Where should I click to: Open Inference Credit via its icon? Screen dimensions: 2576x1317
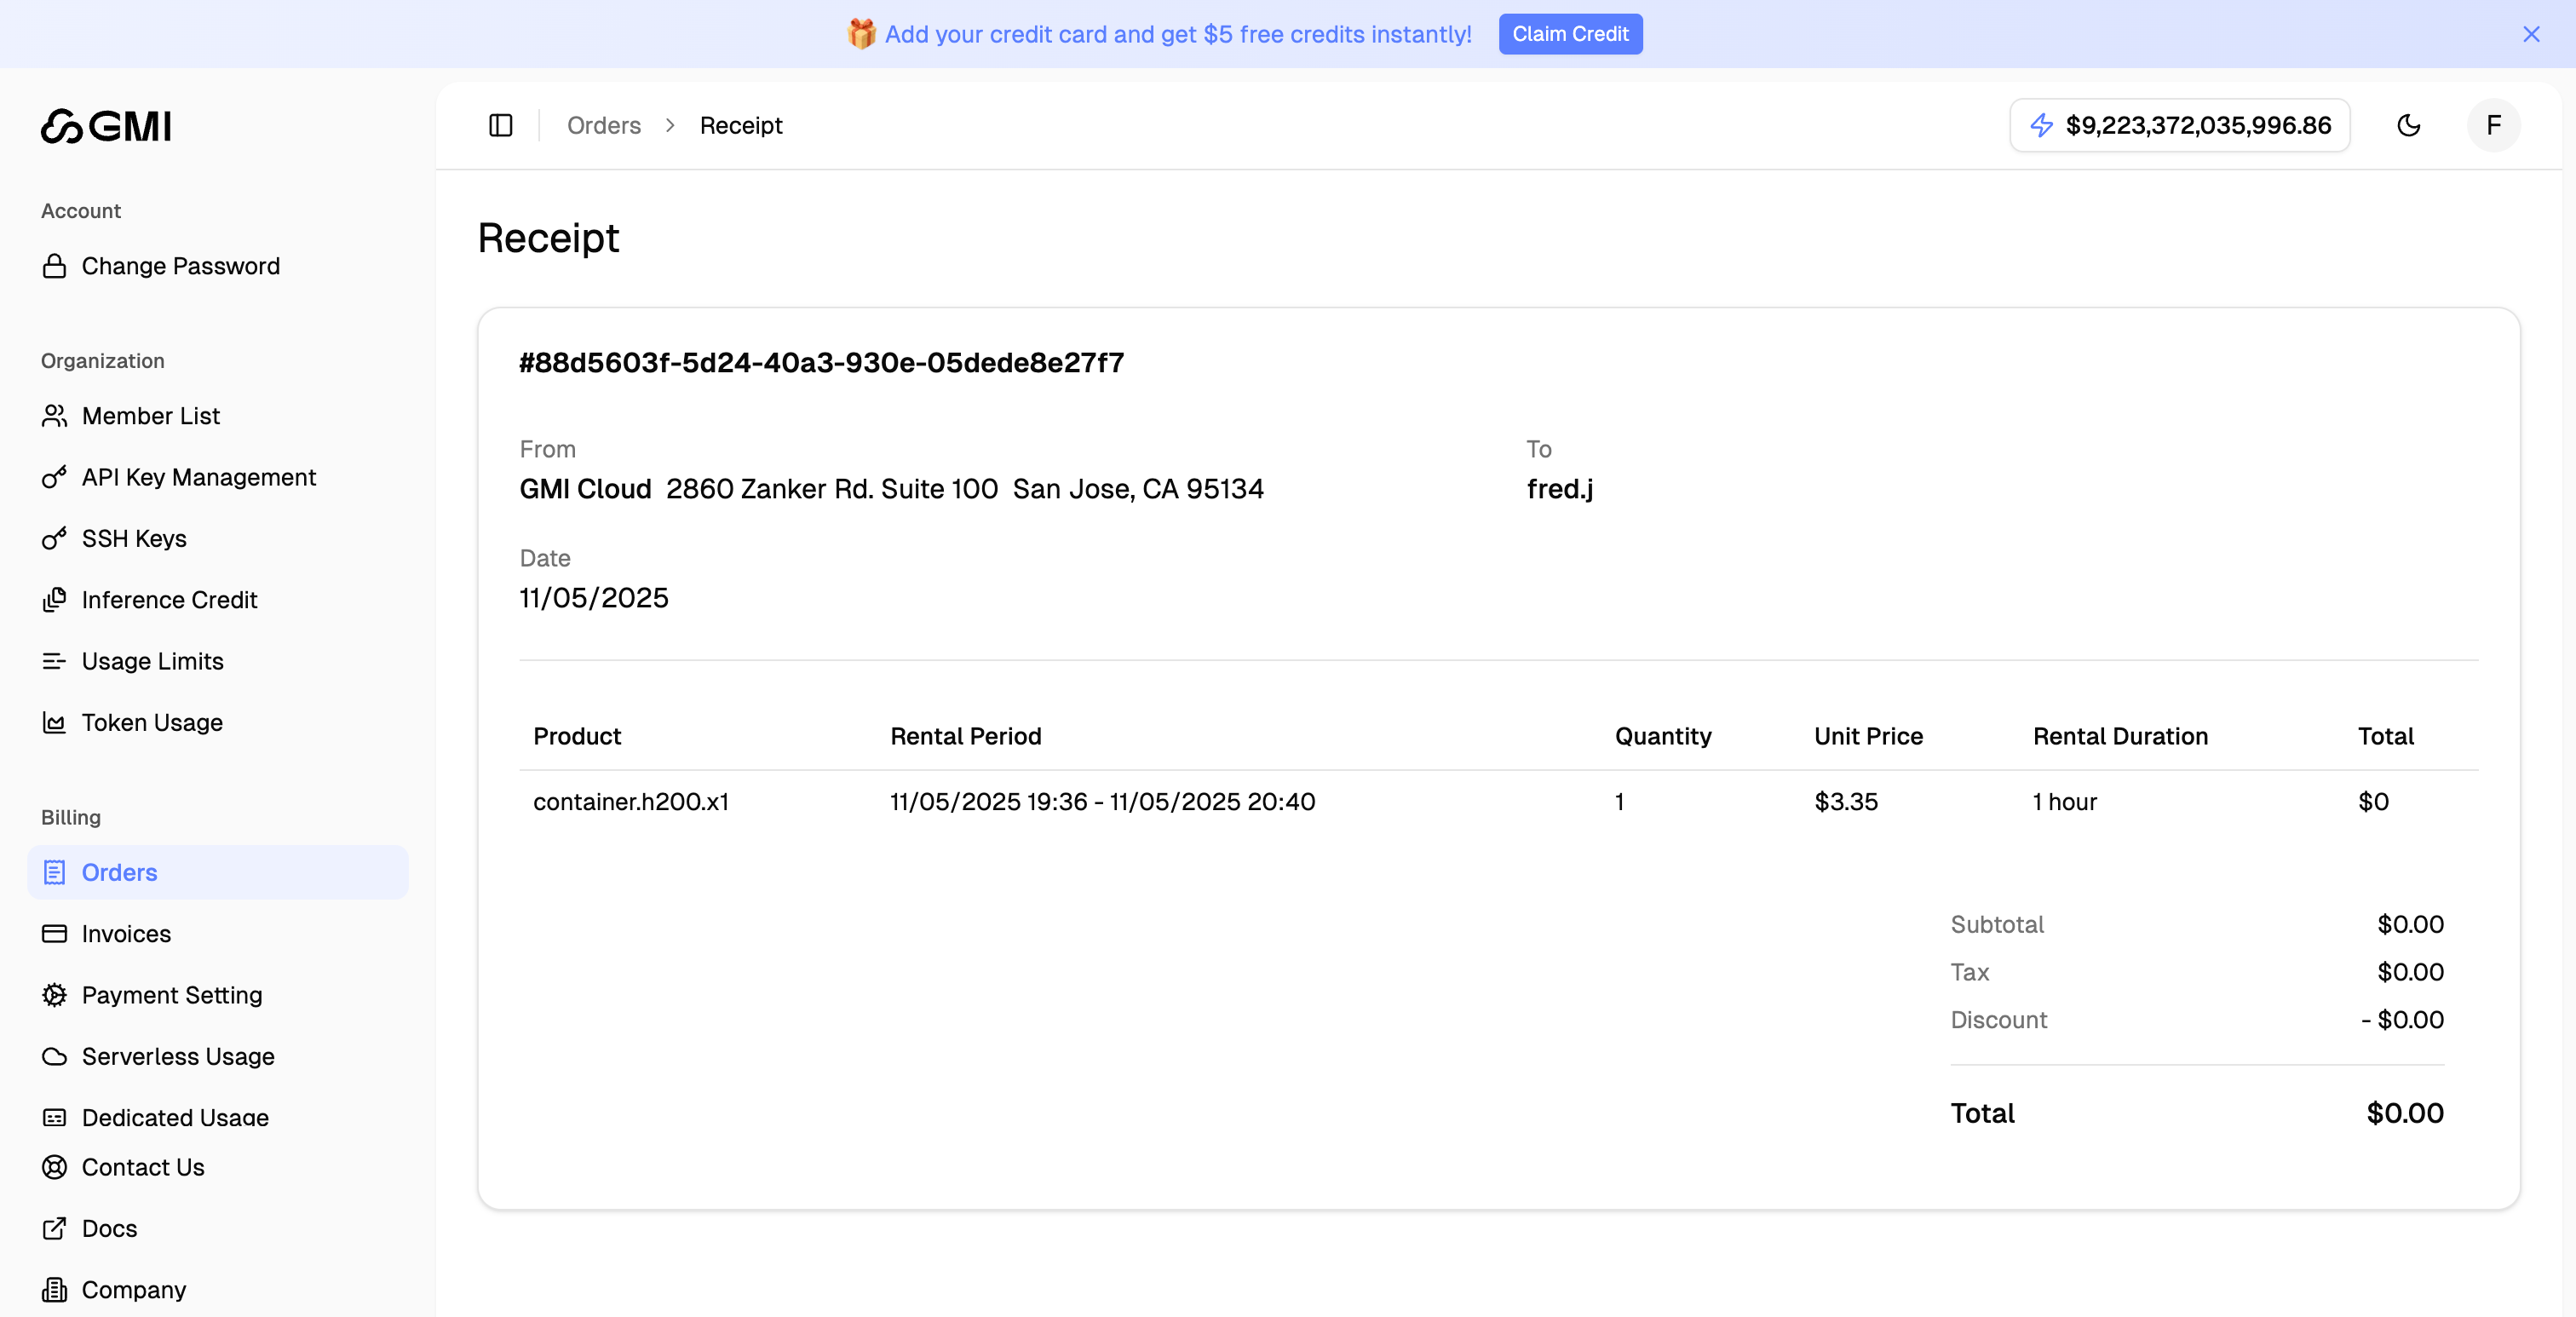coord(55,600)
